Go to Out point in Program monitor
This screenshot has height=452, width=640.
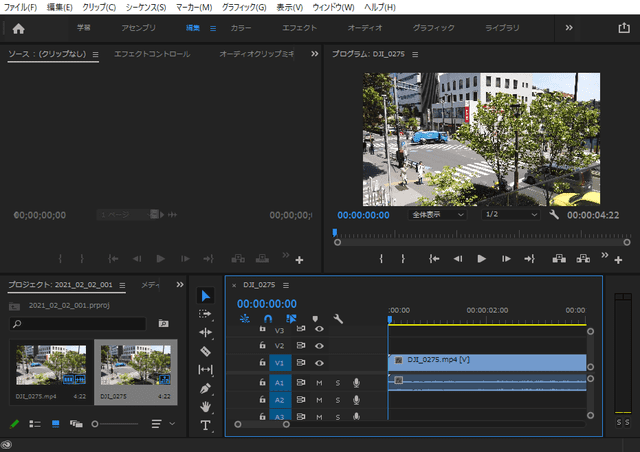point(529,258)
